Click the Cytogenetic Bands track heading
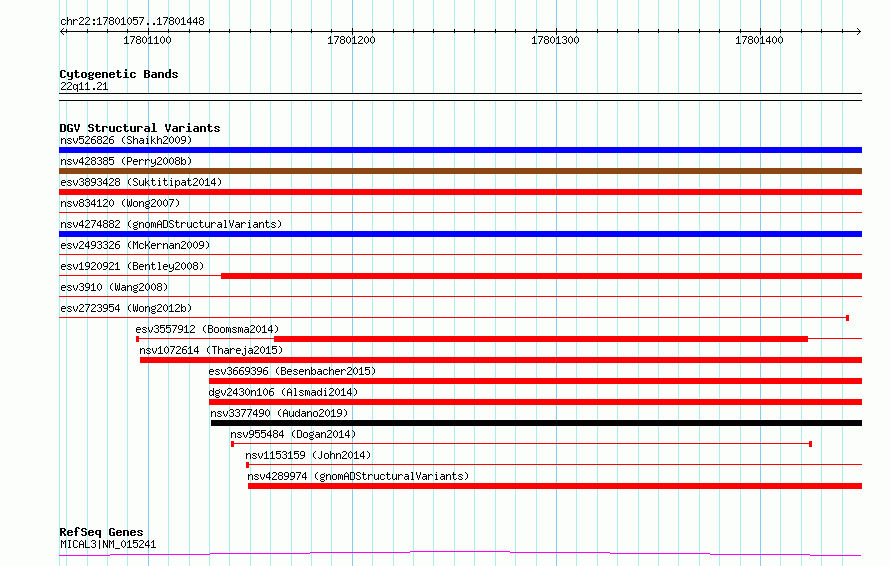890x566 pixels. (x=119, y=74)
